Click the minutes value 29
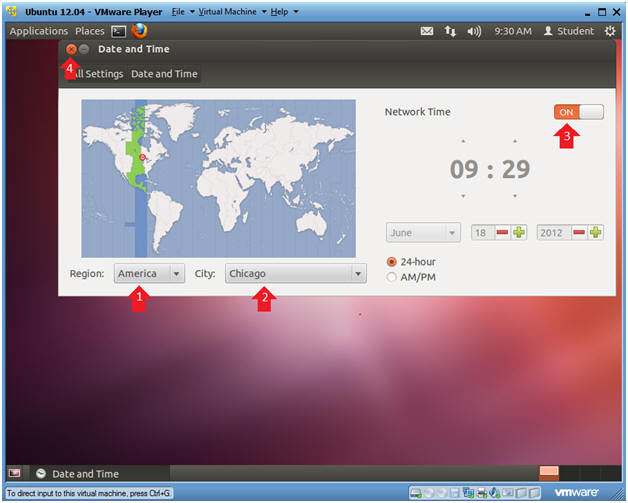 click(516, 169)
